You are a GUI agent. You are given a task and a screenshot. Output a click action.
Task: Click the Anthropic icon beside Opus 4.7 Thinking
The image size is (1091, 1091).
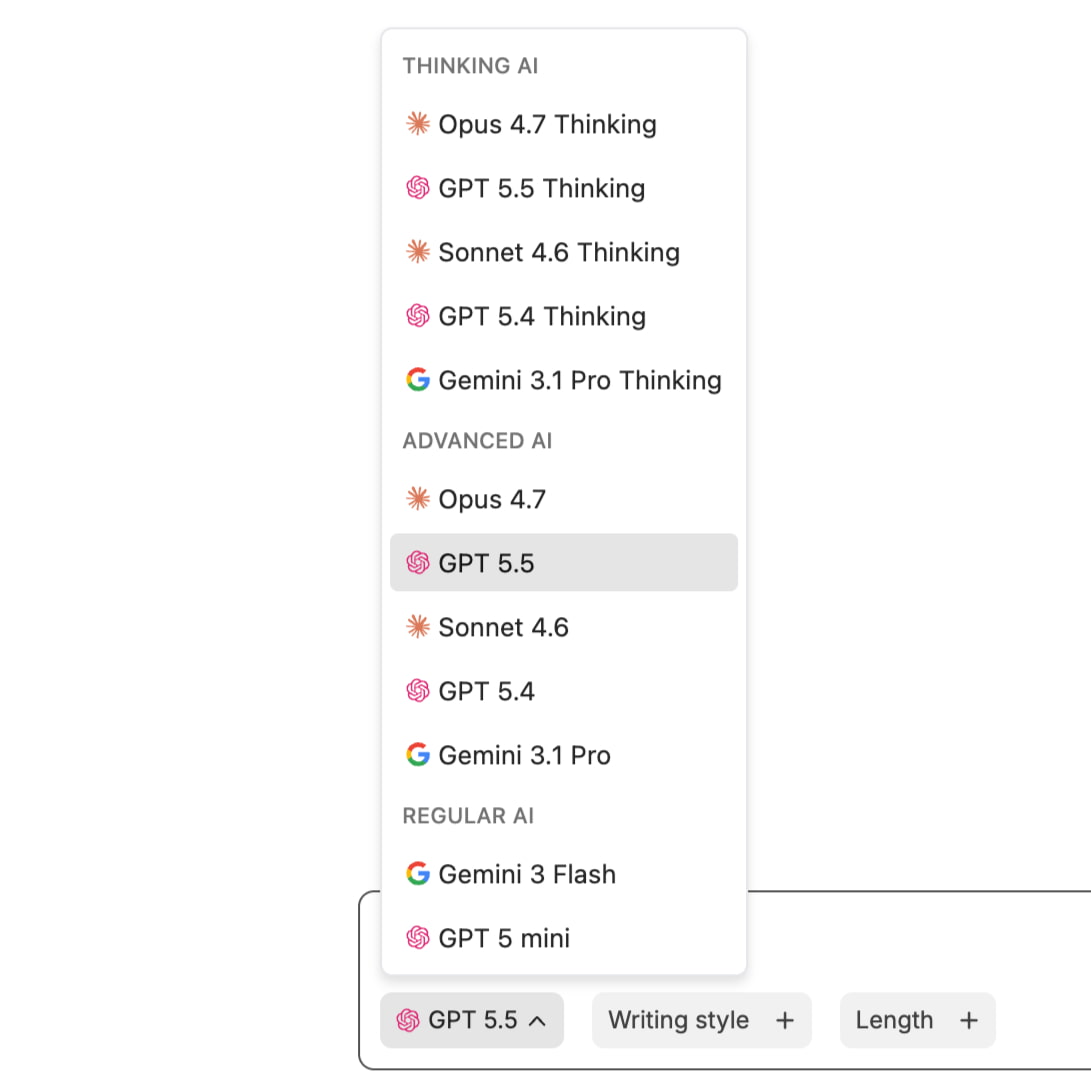[417, 124]
